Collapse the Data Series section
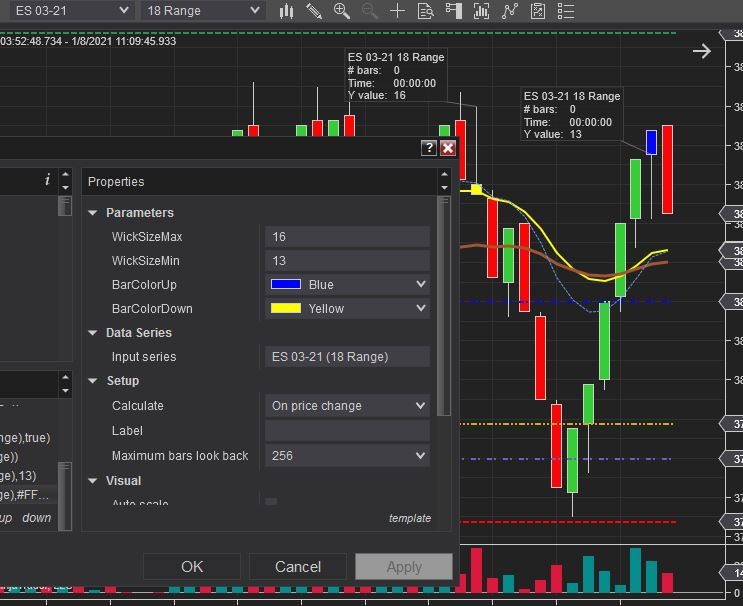The width and height of the screenshot is (743, 606). pos(93,333)
